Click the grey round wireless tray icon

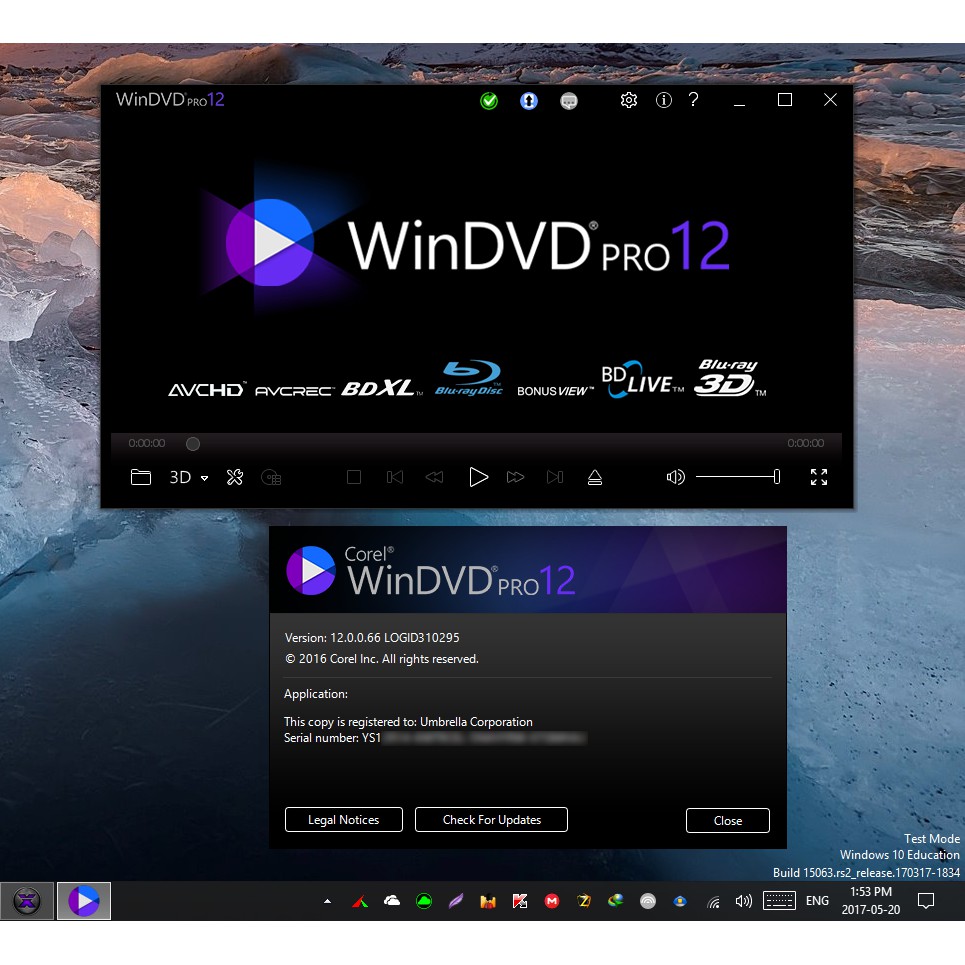pyautogui.click(x=648, y=902)
